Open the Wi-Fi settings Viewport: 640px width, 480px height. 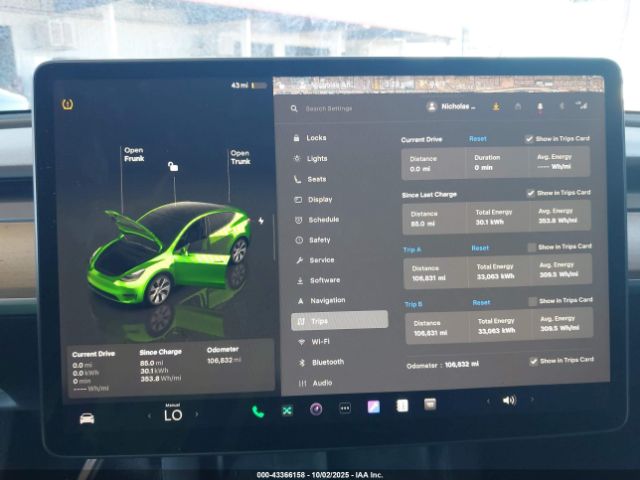point(313,342)
